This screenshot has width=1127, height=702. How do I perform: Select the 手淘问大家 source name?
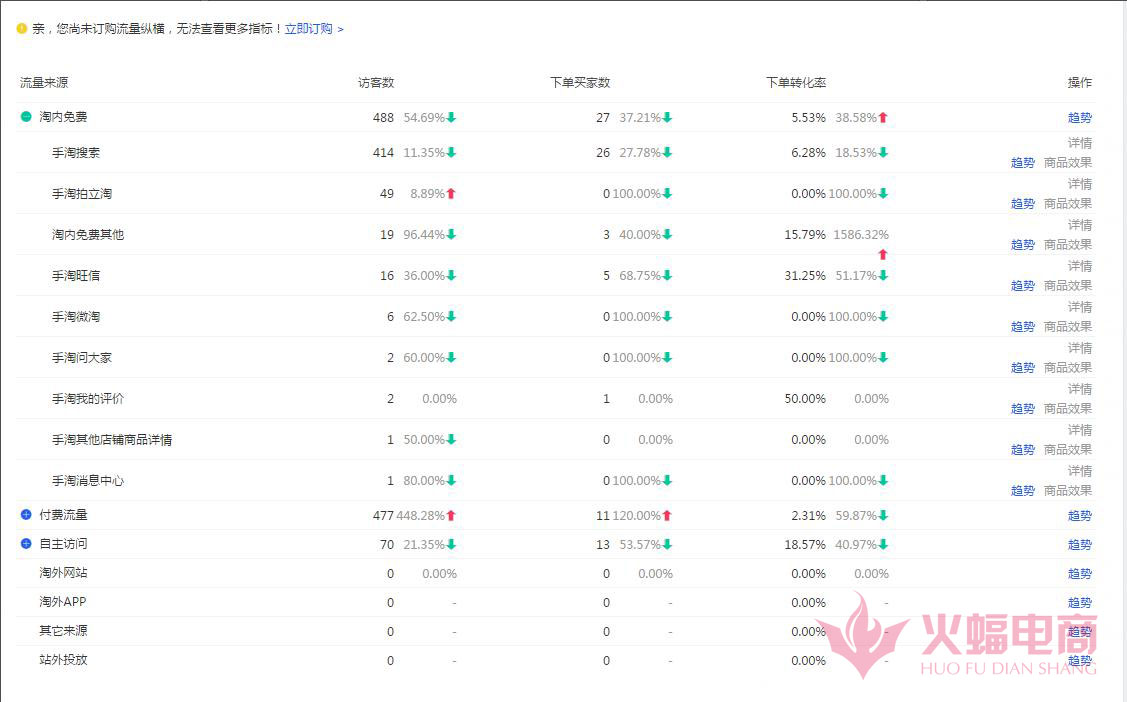tap(81, 357)
